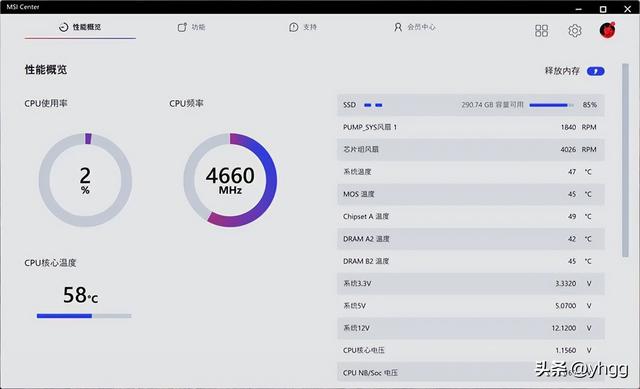Toggle the 释放内存 switch

[596, 71]
